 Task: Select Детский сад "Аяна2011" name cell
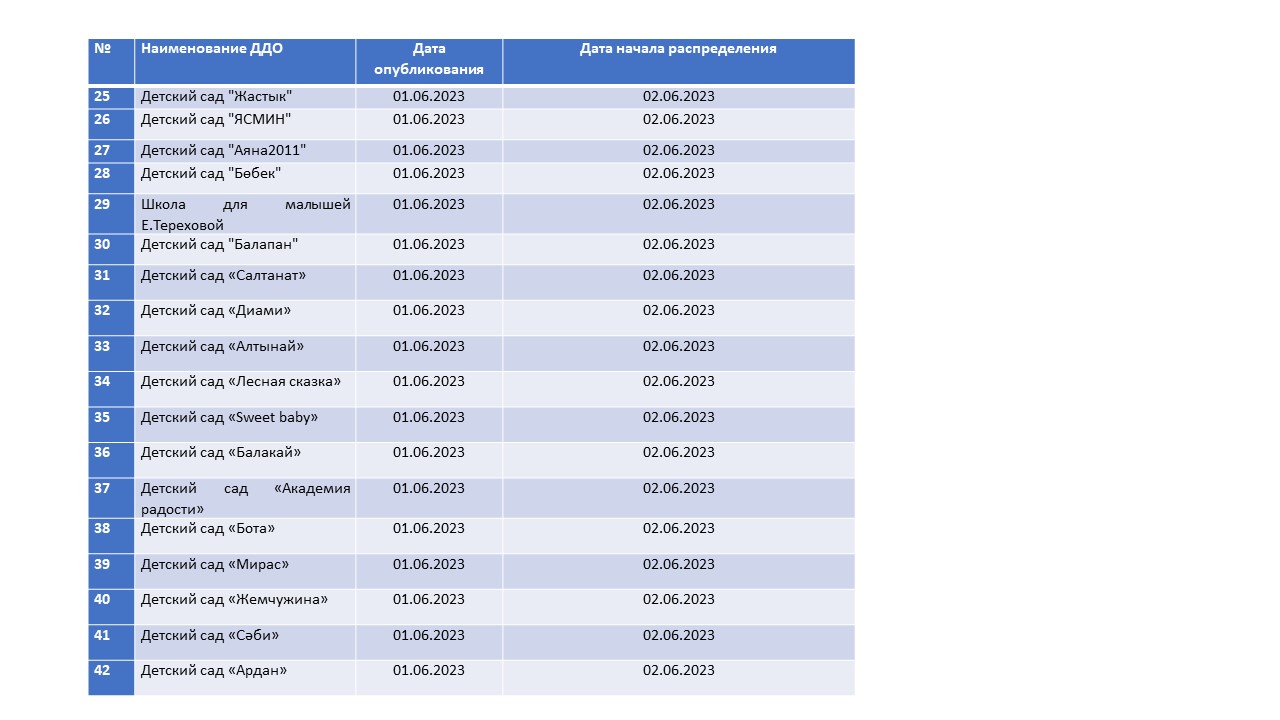tap(223, 151)
